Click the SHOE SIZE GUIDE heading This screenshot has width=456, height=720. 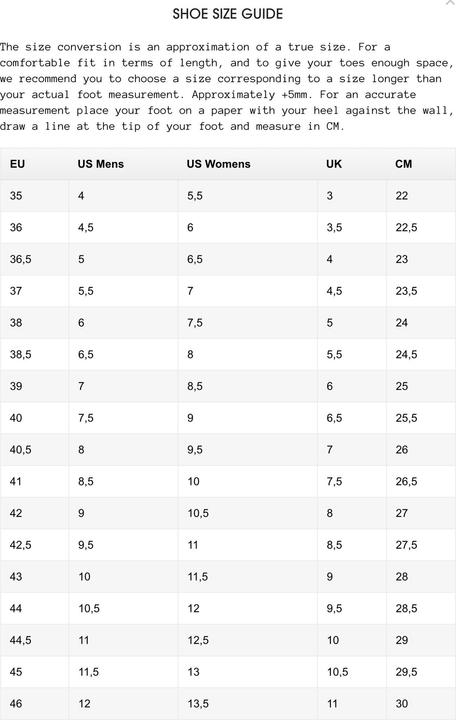[228, 14]
